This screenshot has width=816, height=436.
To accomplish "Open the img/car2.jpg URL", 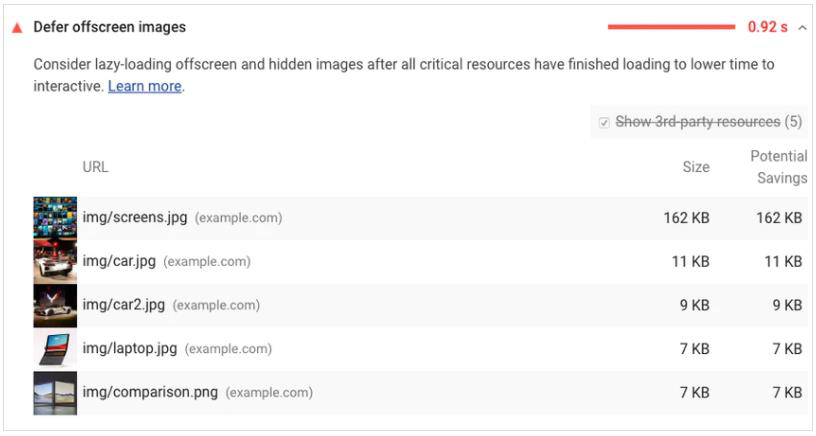I will (124, 305).
